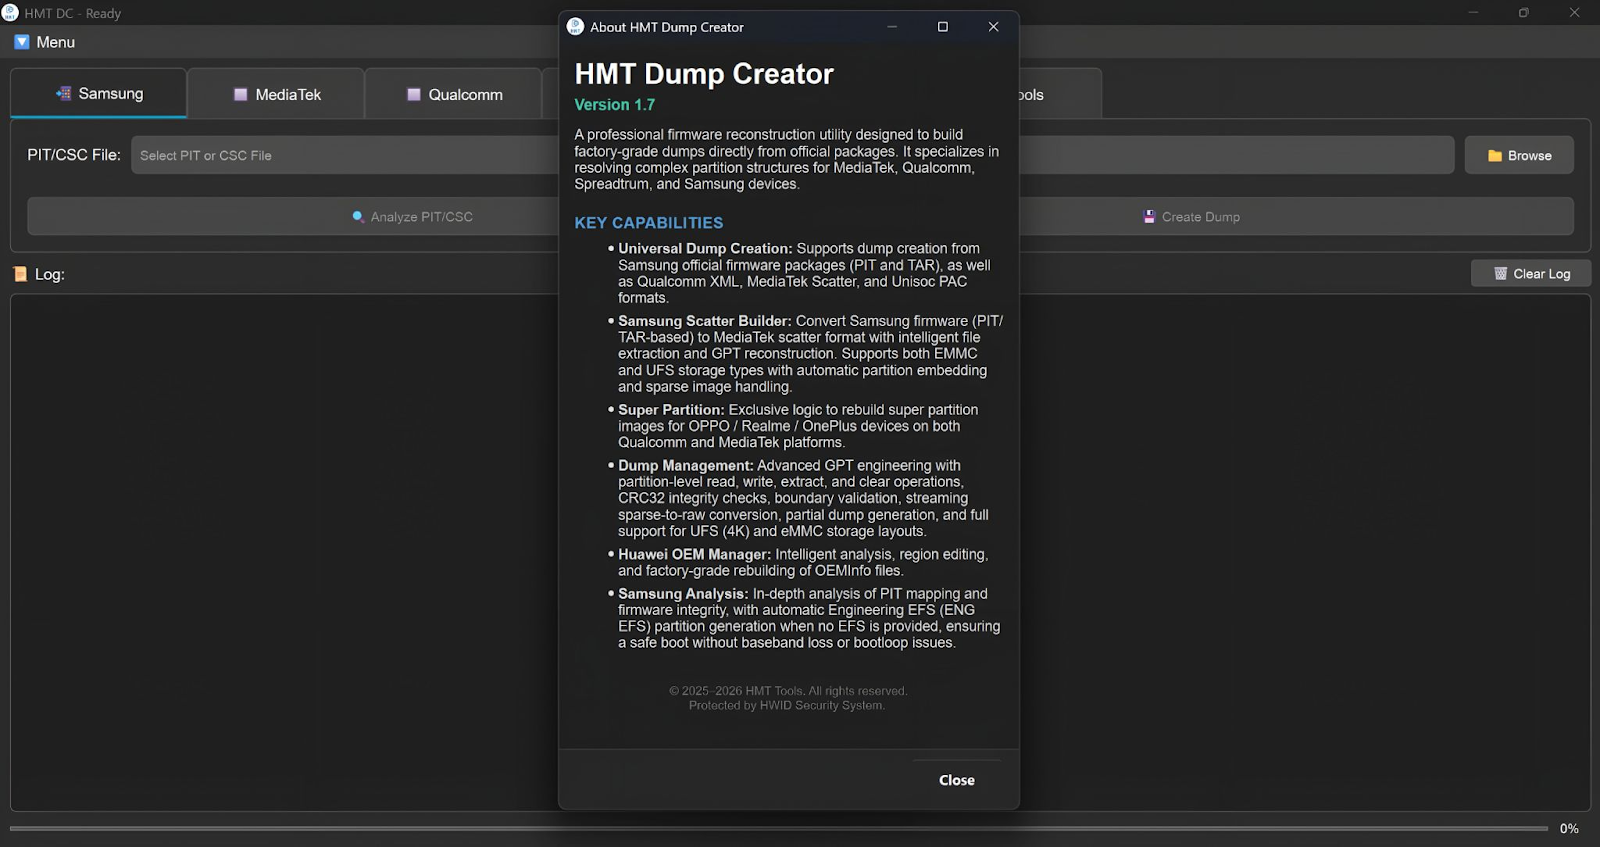Minimize the About HMT Dump Creator dialog
This screenshot has height=847, width=1600.
892,27
